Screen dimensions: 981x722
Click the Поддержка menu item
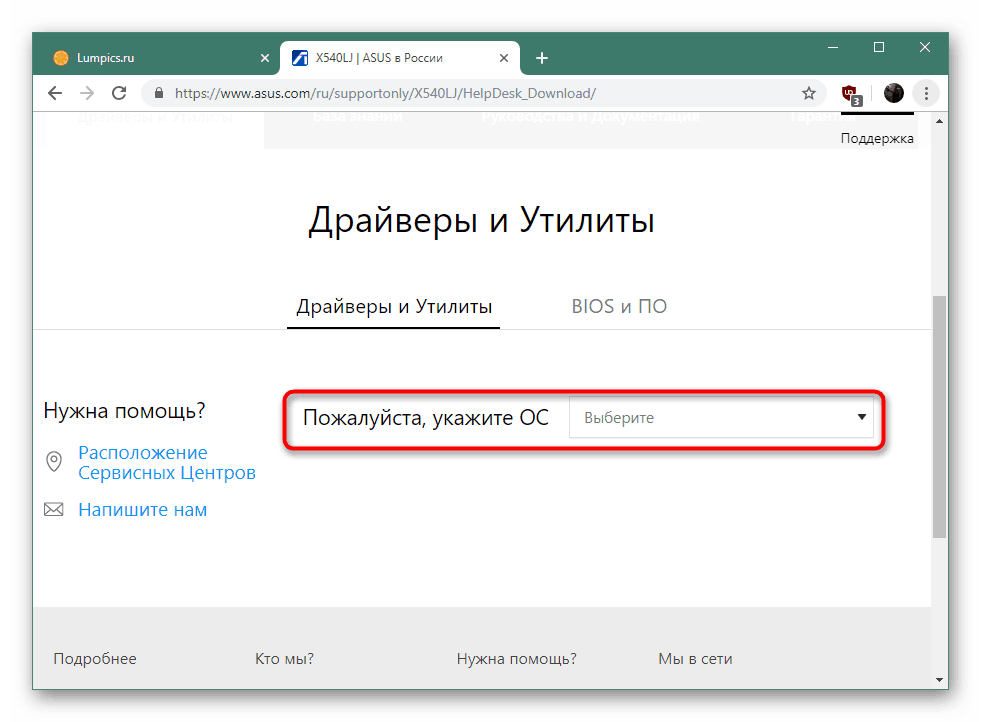(x=877, y=138)
